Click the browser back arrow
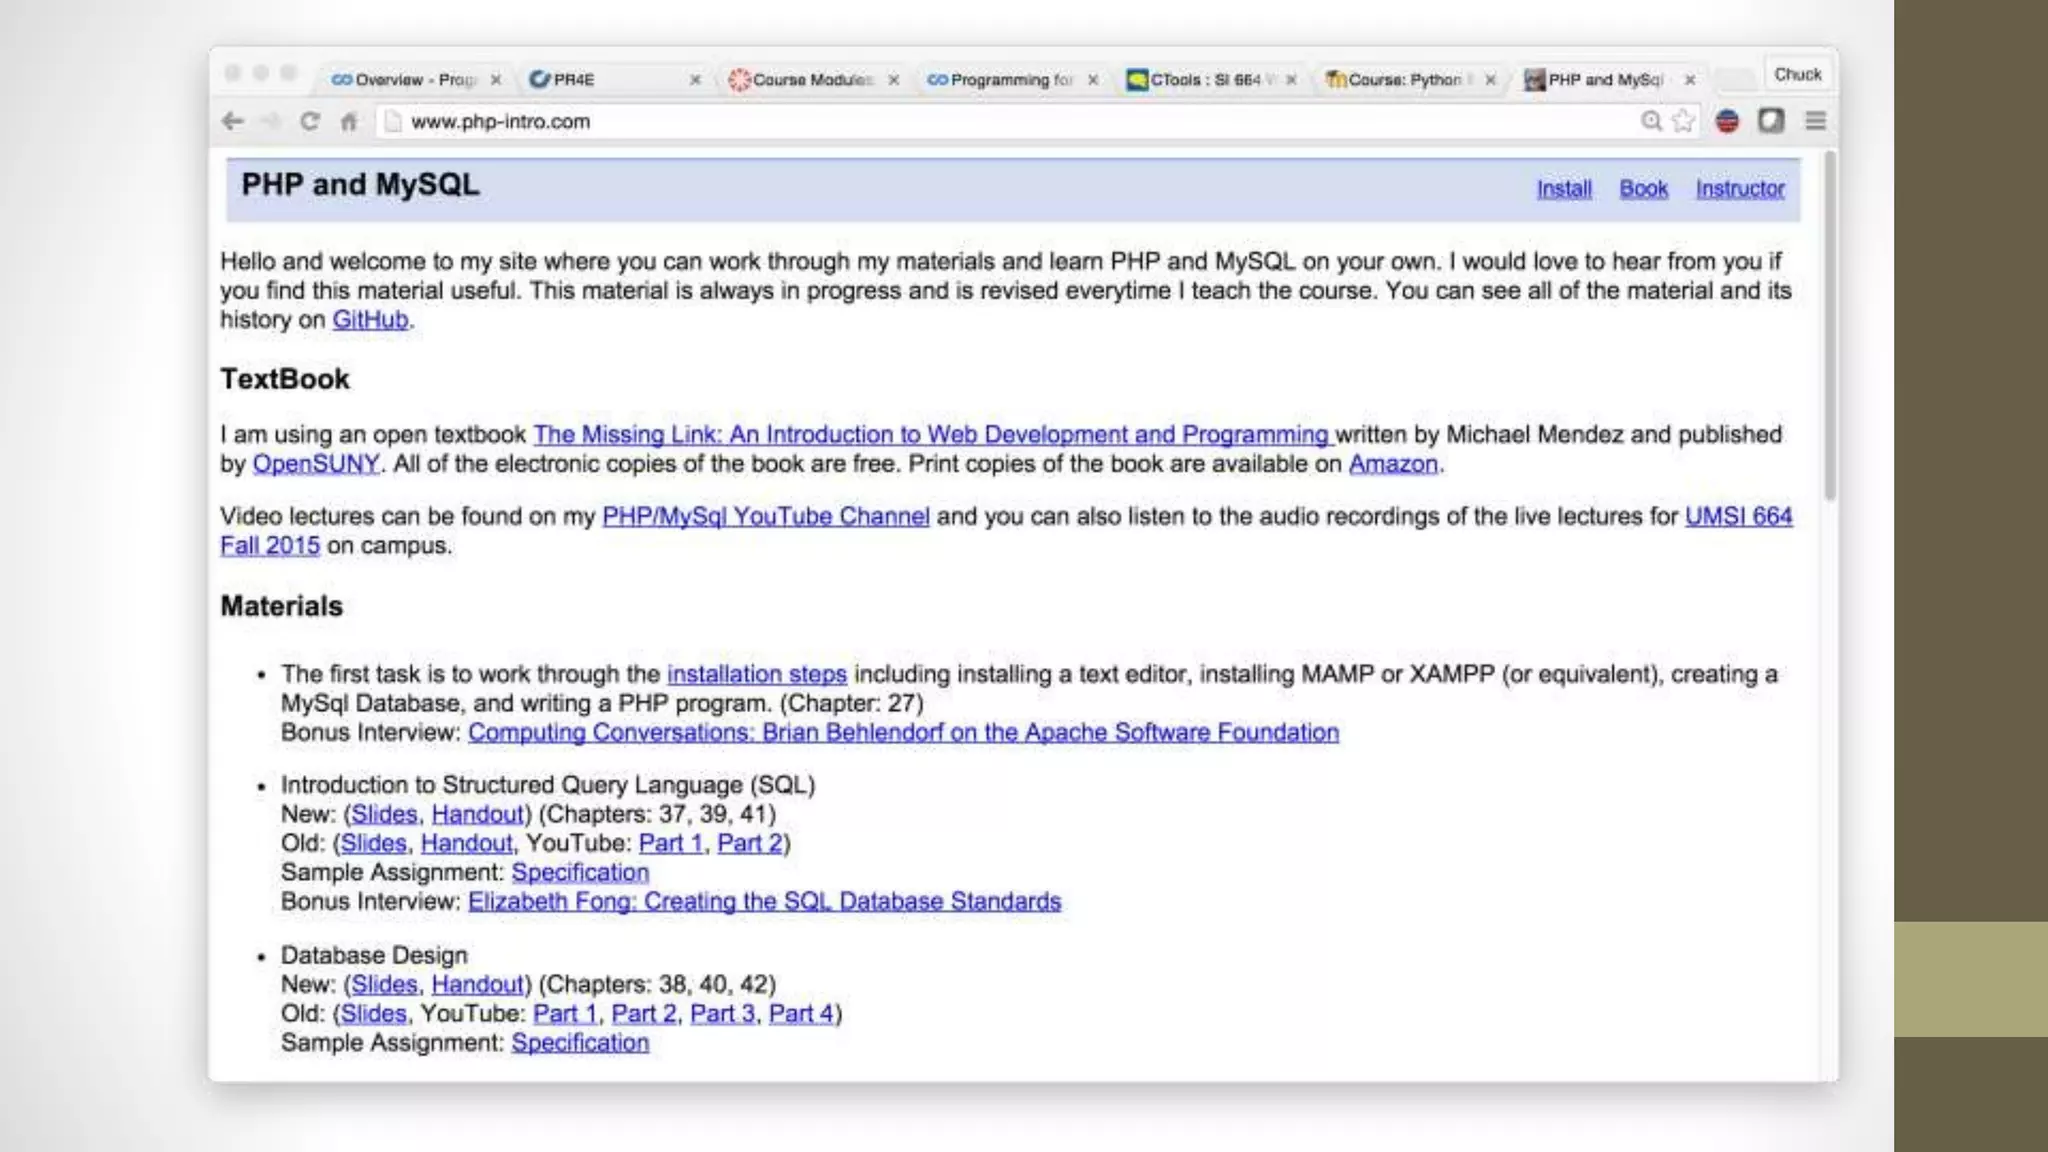This screenshot has width=2048, height=1152. 232,121
